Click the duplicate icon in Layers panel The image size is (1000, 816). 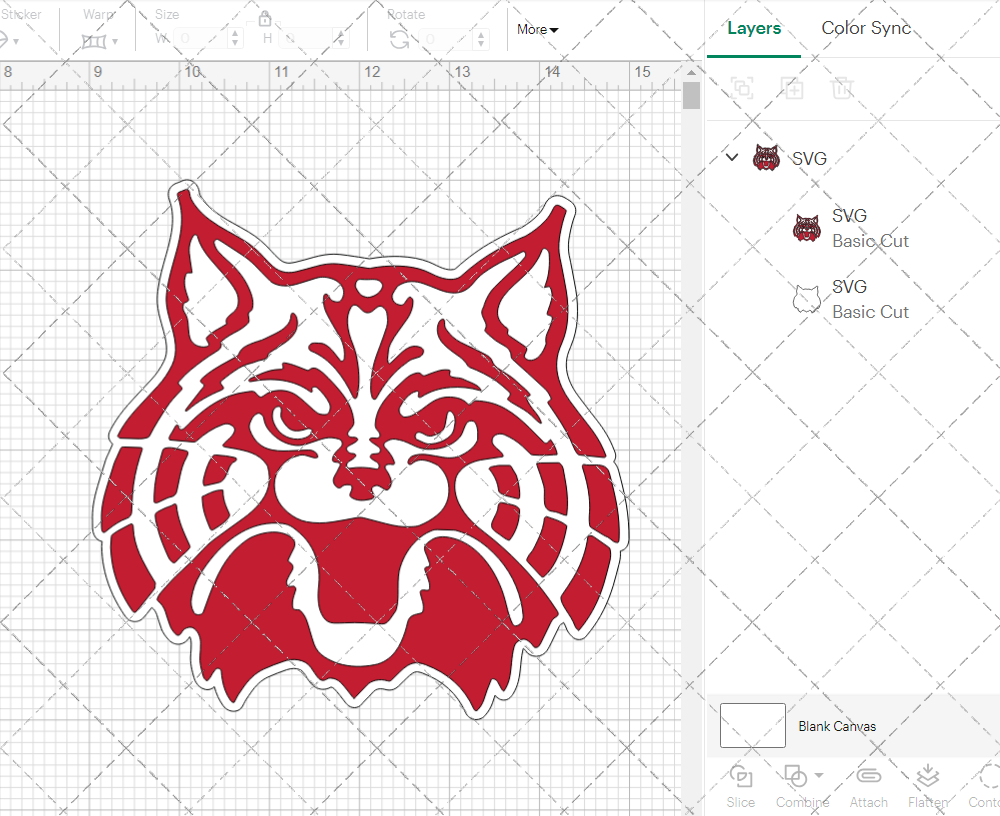792,88
